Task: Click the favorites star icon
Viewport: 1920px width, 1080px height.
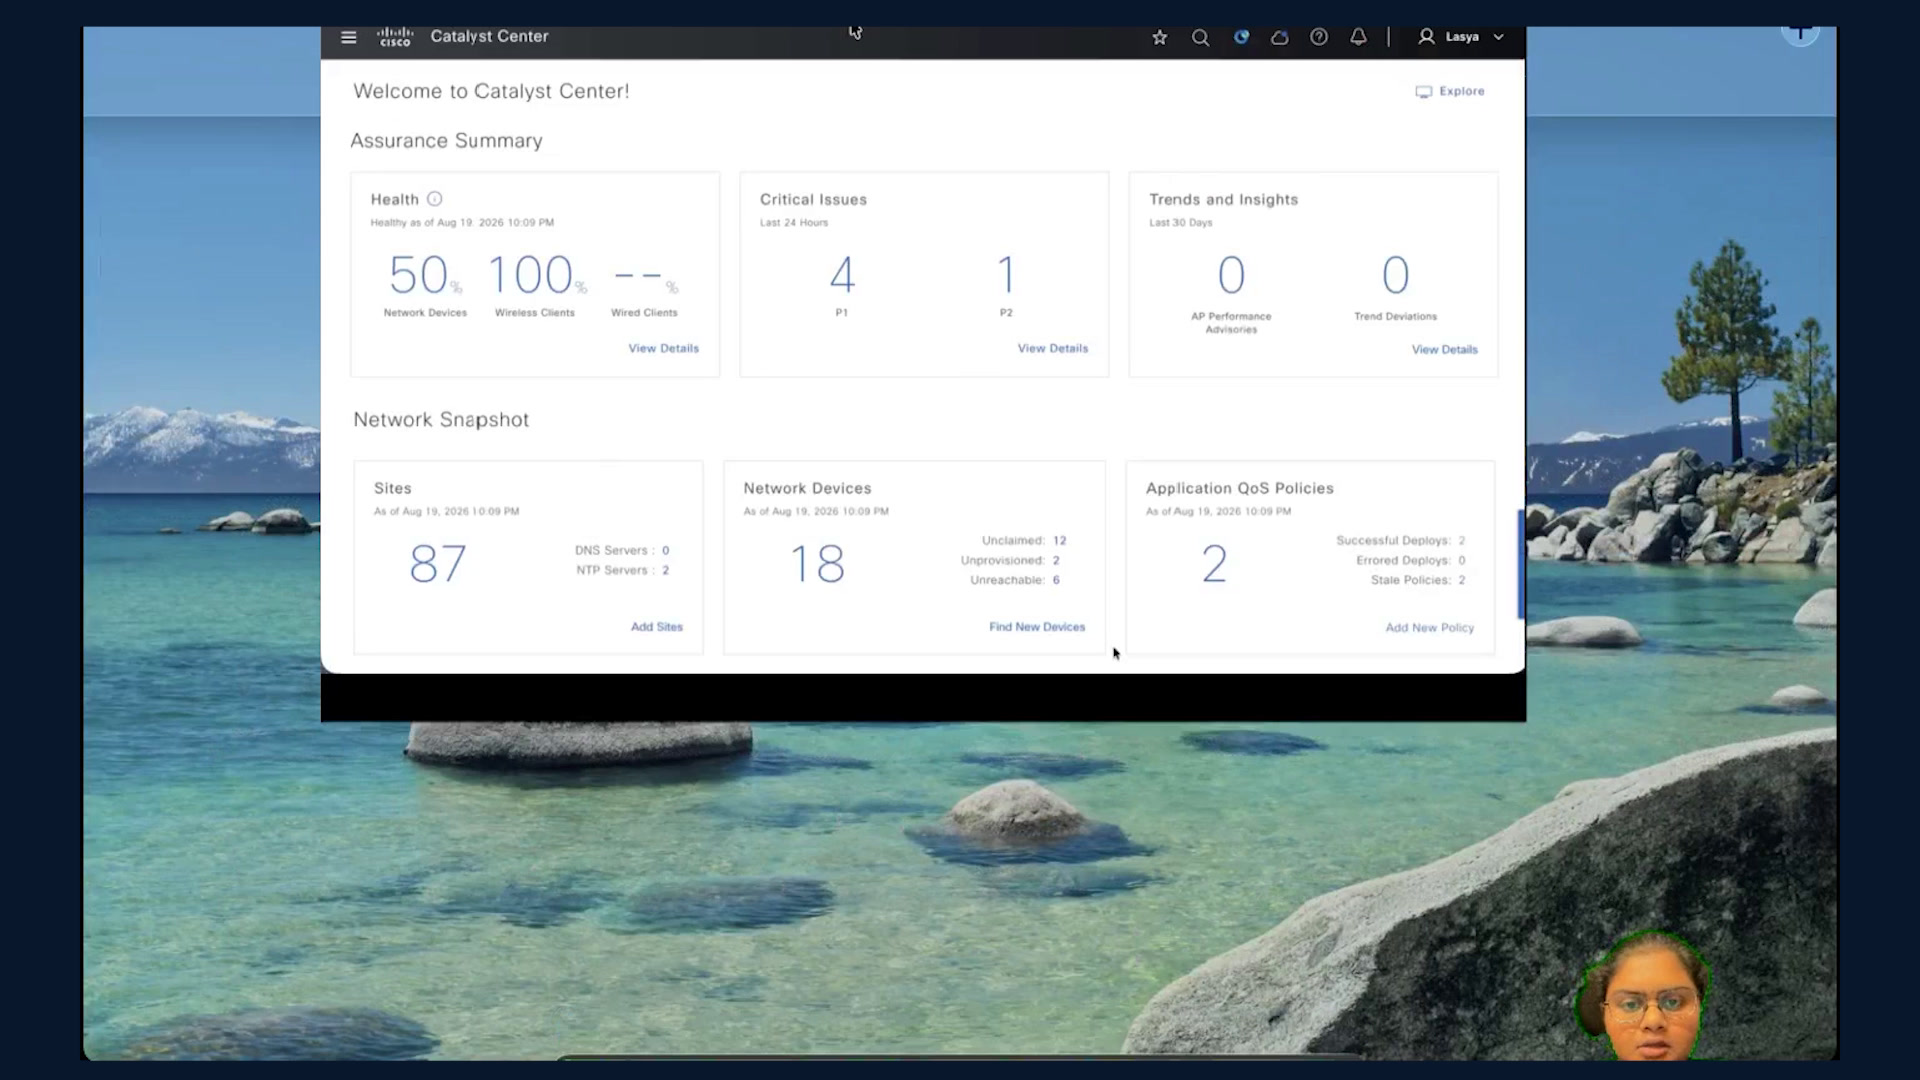Action: 1160,37
